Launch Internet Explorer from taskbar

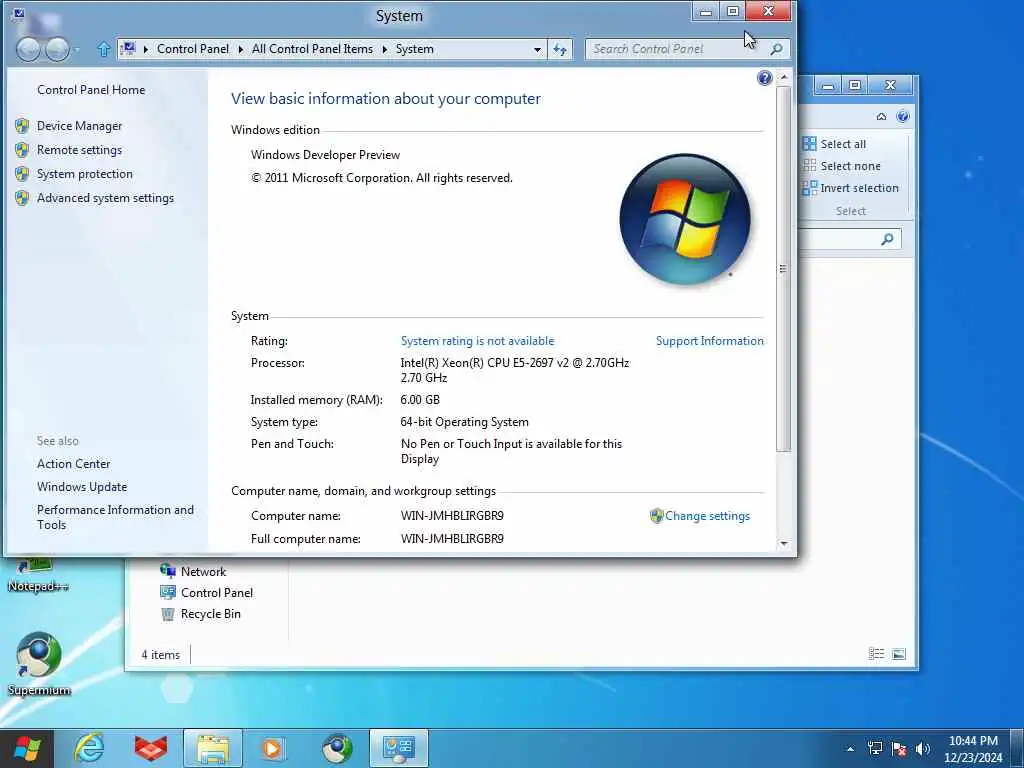(89, 748)
